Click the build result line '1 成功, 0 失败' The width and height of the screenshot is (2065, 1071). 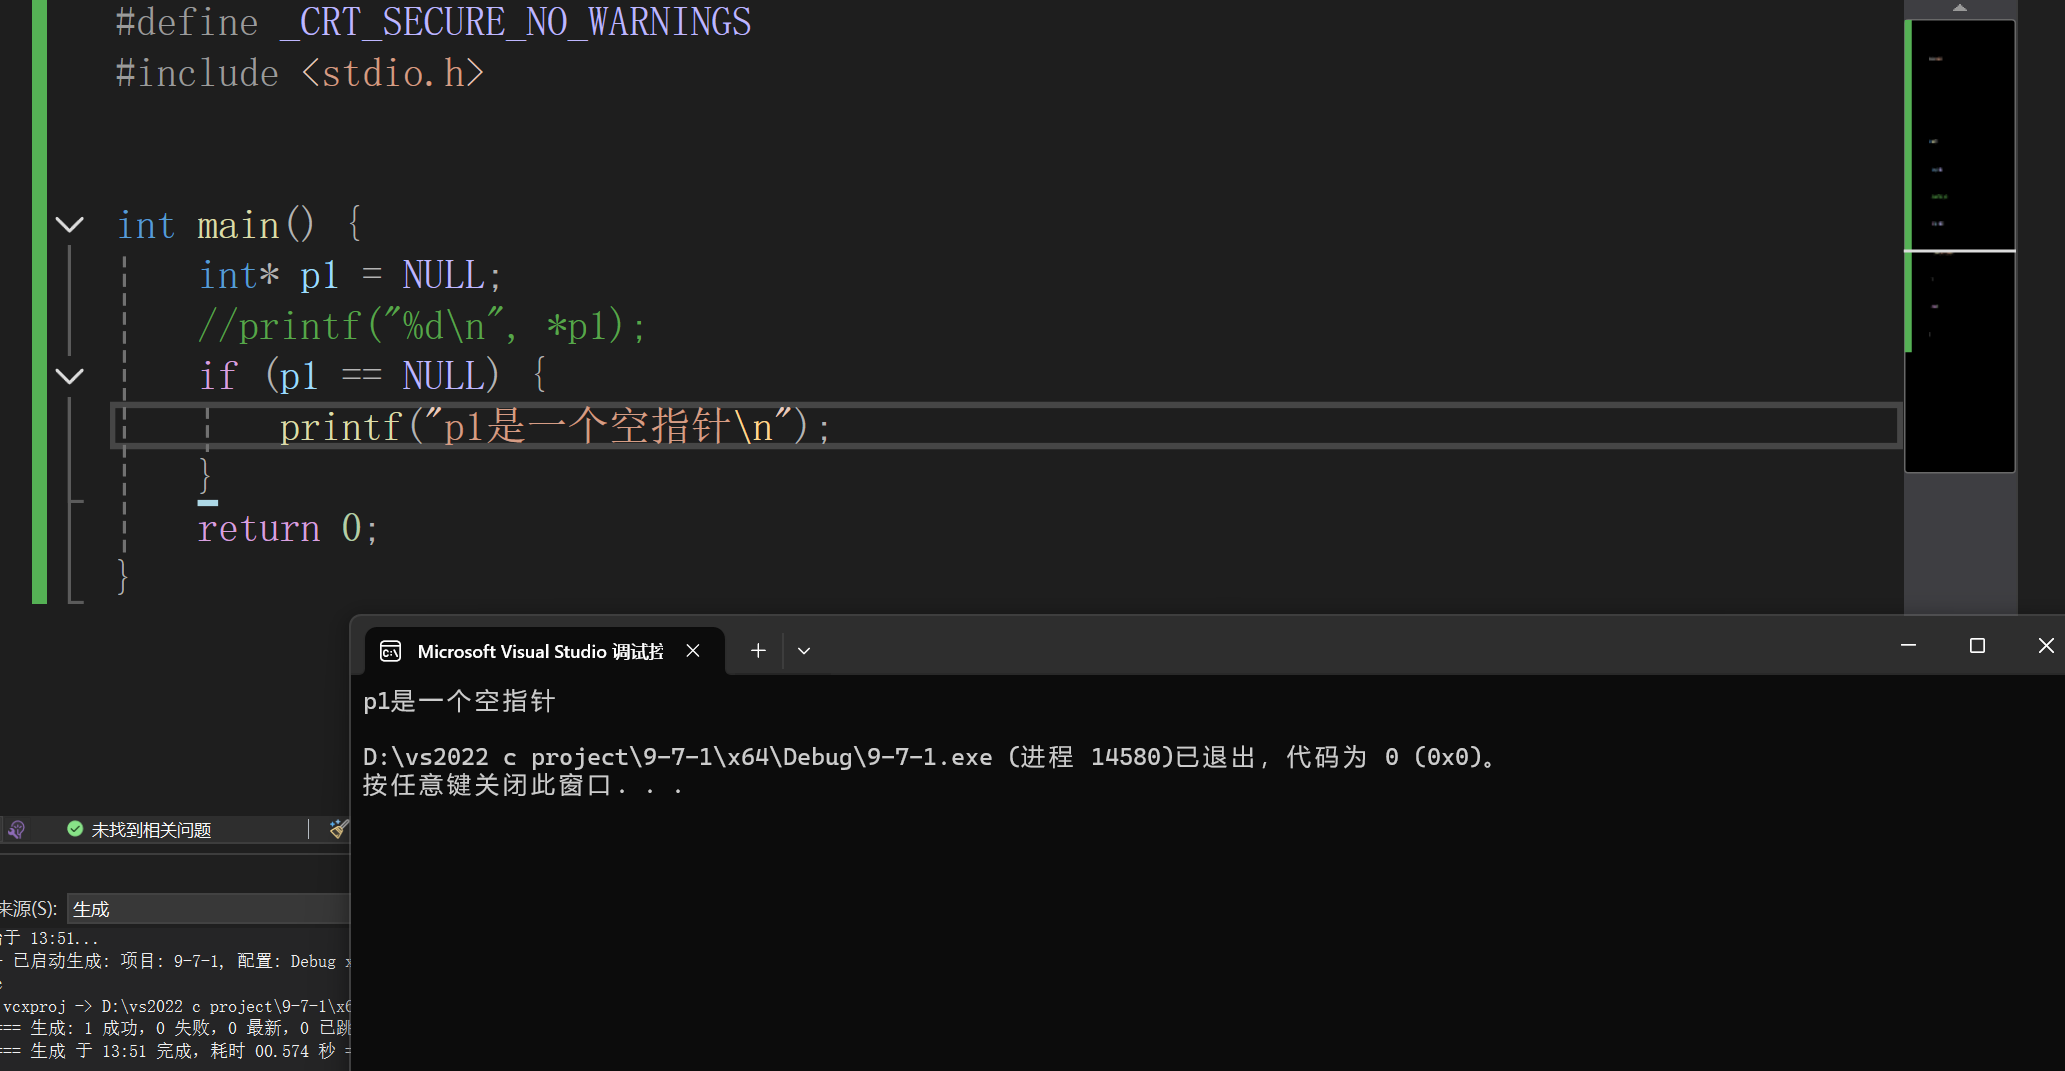pos(175,1028)
